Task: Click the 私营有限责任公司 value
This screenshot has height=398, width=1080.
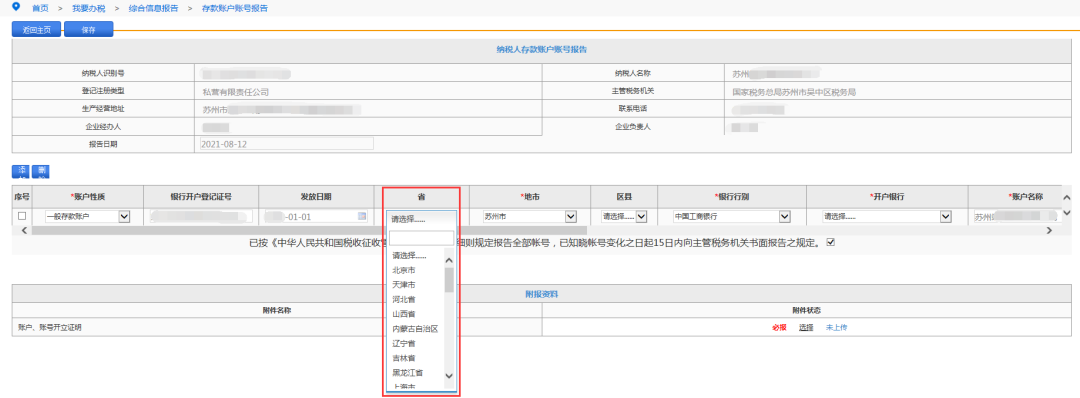Action: tap(236, 92)
